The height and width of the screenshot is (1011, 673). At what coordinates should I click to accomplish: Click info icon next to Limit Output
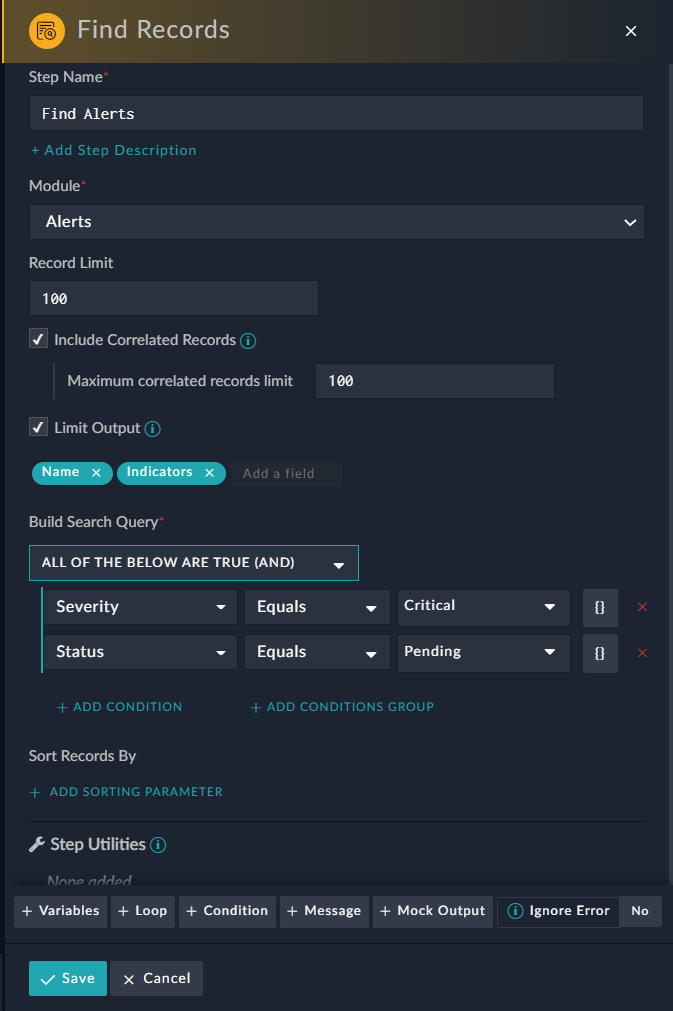[x=153, y=428]
